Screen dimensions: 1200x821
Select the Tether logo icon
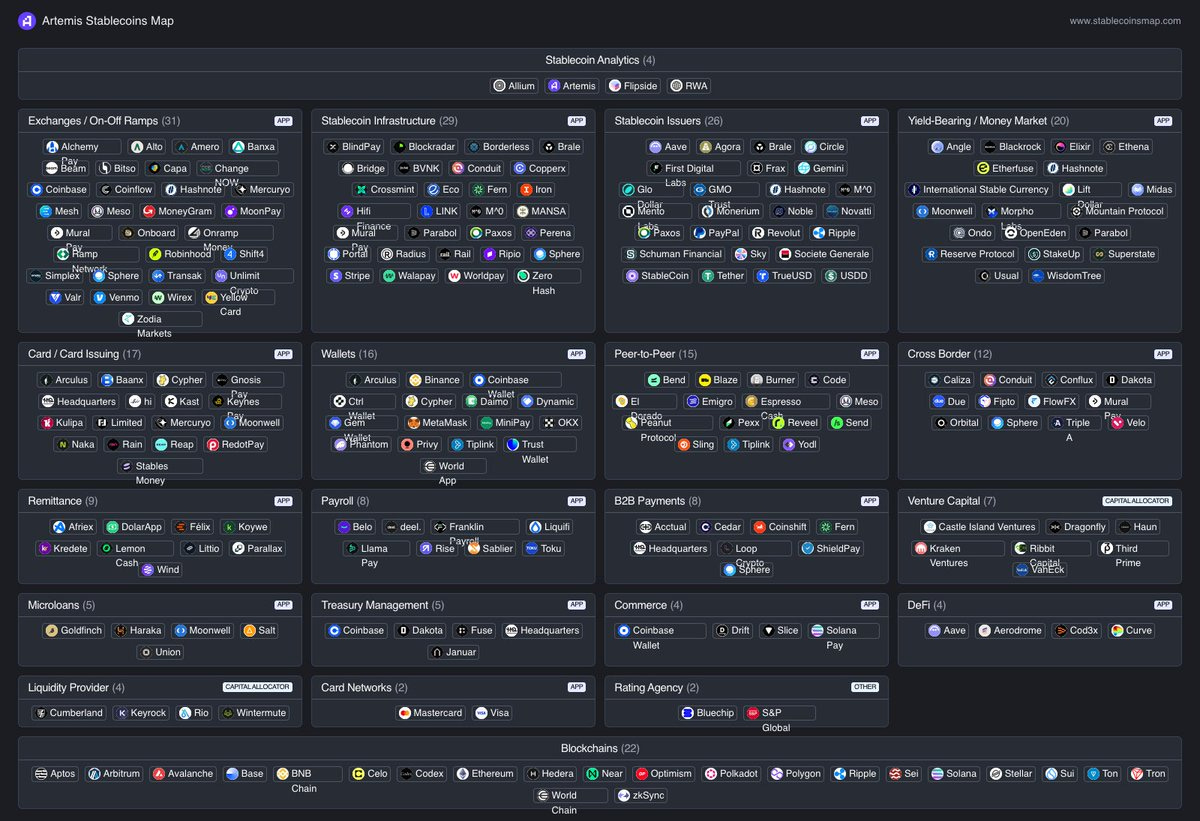point(708,276)
